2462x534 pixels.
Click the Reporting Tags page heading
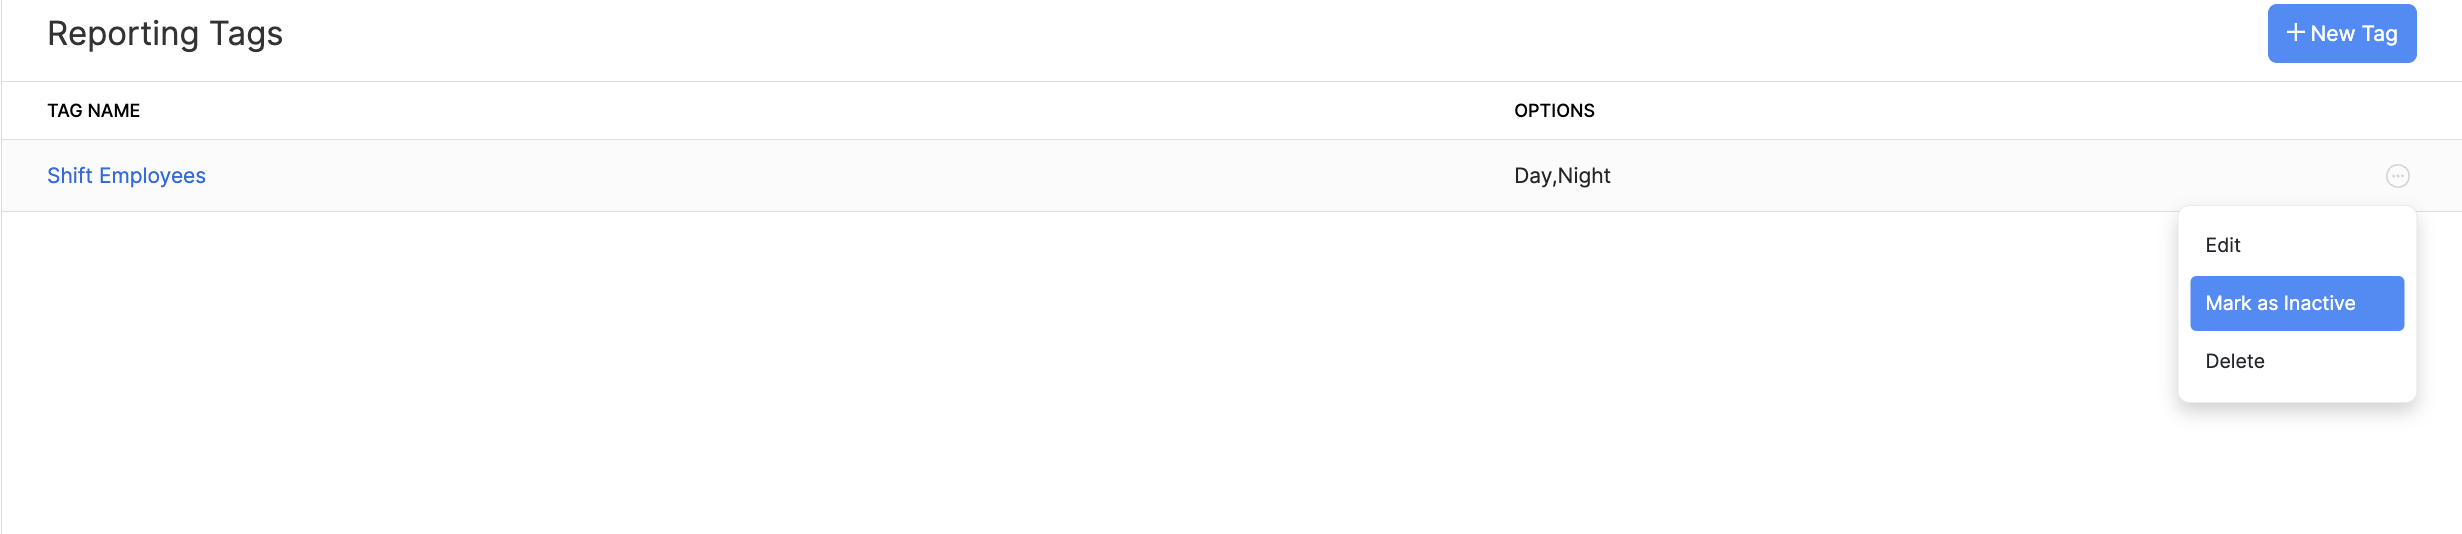pyautogui.click(x=165, y=34)
